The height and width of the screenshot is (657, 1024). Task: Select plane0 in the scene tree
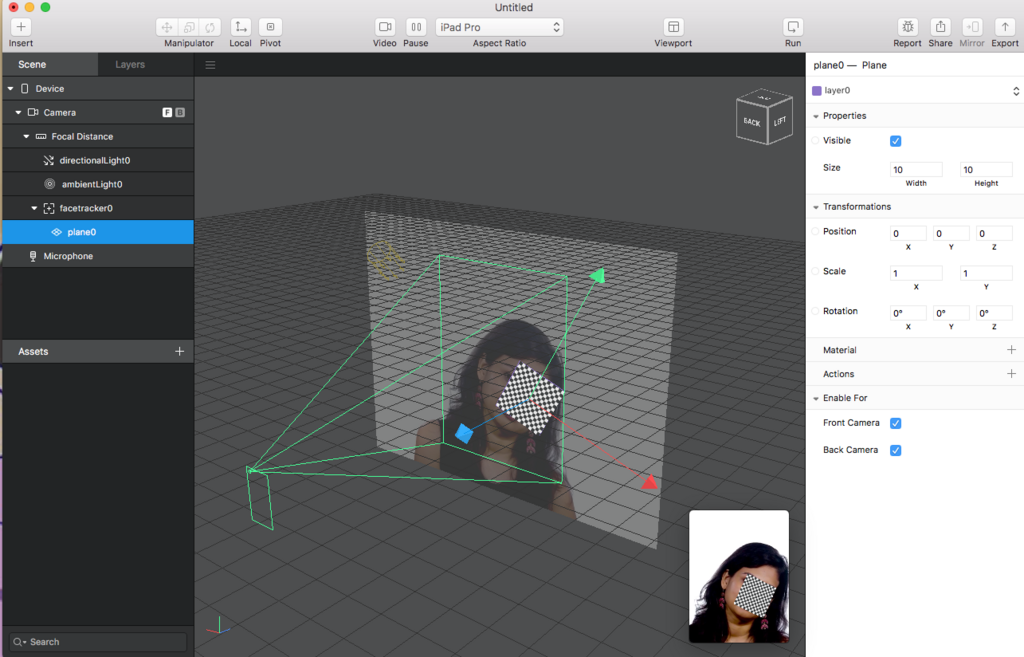(x=98, y=232)
